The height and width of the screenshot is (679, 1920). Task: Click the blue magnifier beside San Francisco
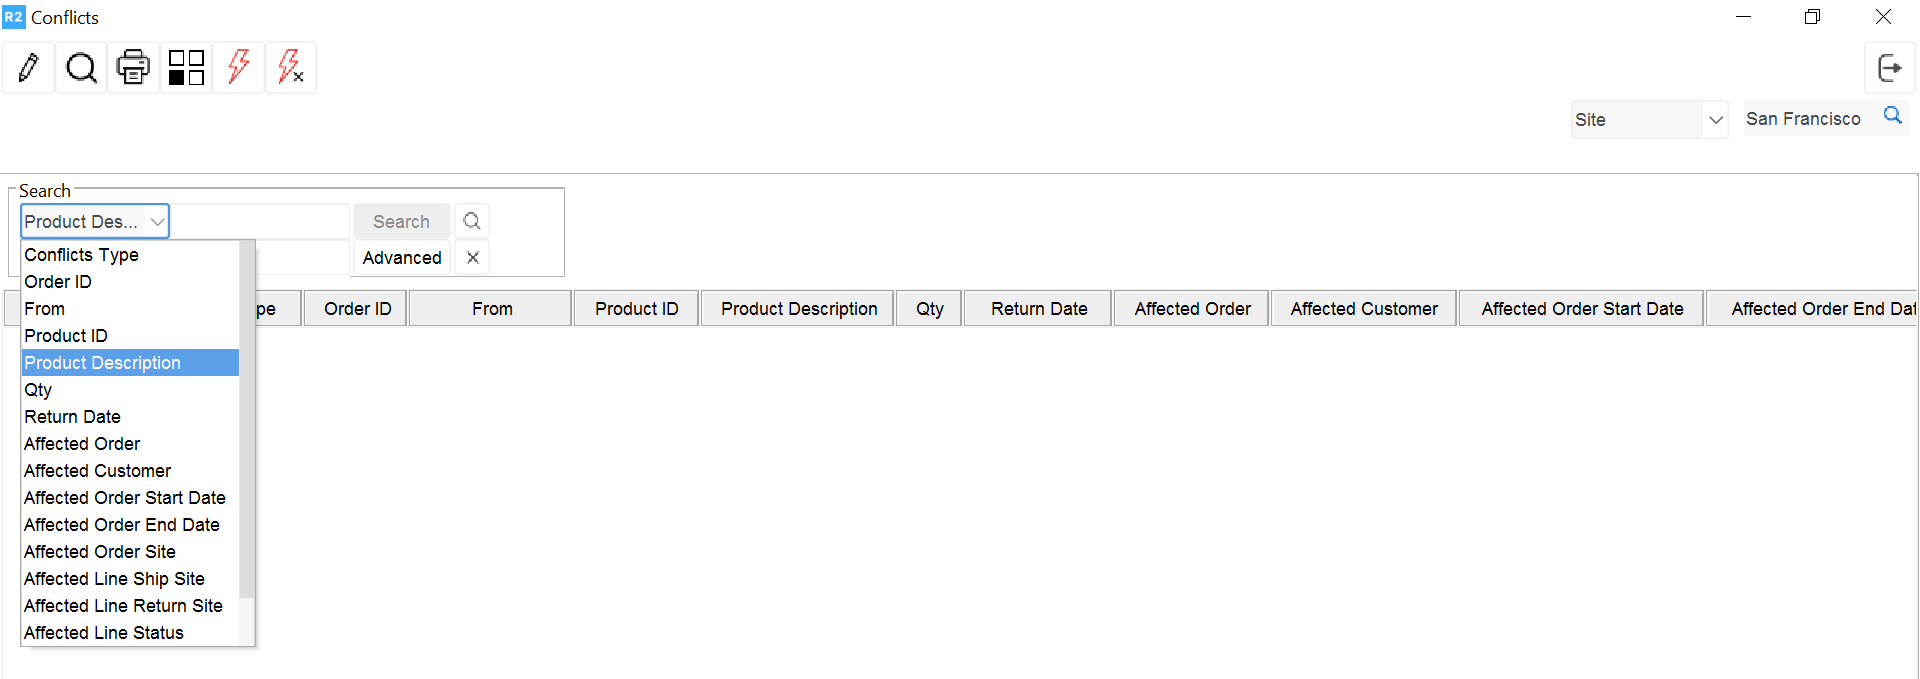coord(1892,115)
